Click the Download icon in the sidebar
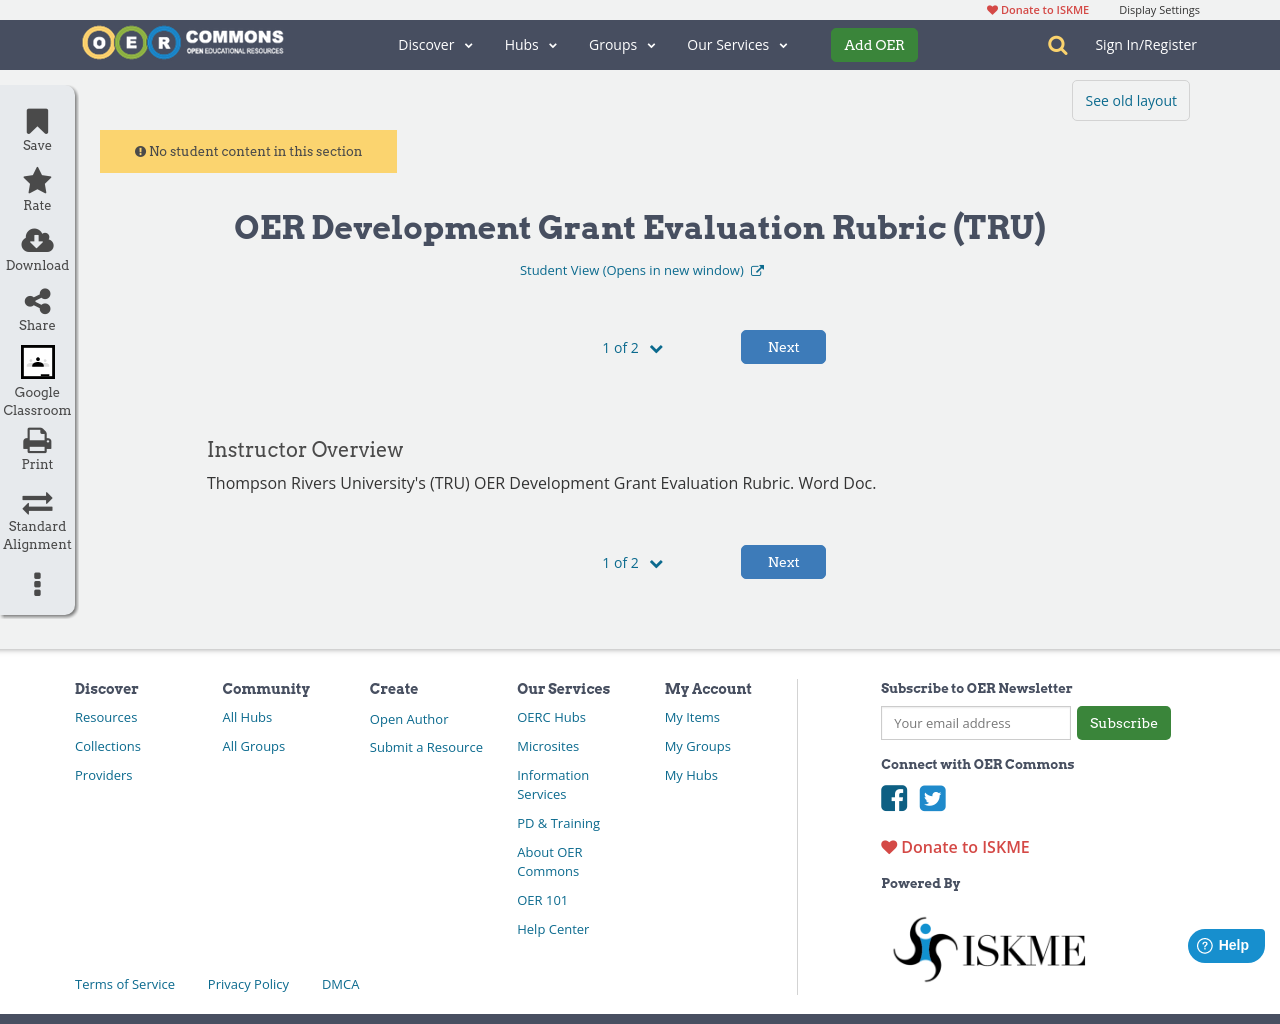Image resolution: width=1280 pixels, height=1024 pixels. pyautogui.click(x=36, y=240)
